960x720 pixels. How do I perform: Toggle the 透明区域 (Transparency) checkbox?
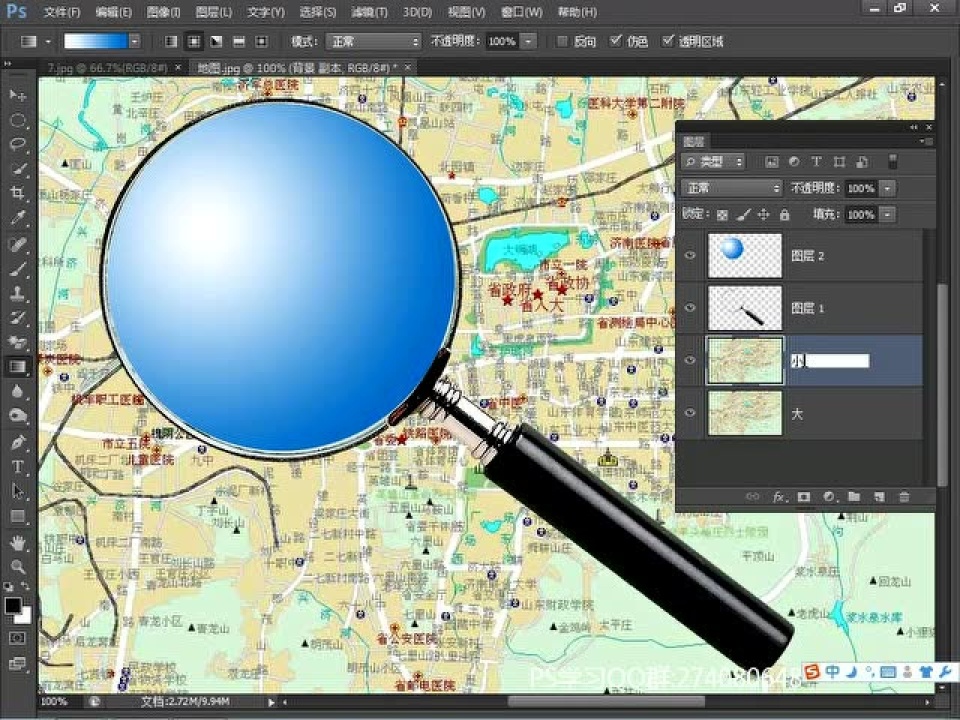pyautogui.click(x=668, y=41)
